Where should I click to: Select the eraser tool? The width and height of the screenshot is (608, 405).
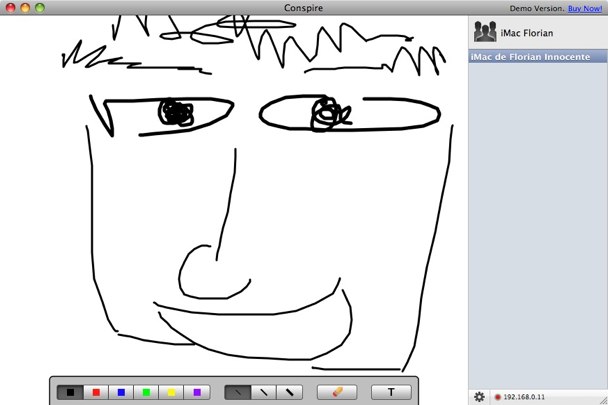tap(337, 392)
